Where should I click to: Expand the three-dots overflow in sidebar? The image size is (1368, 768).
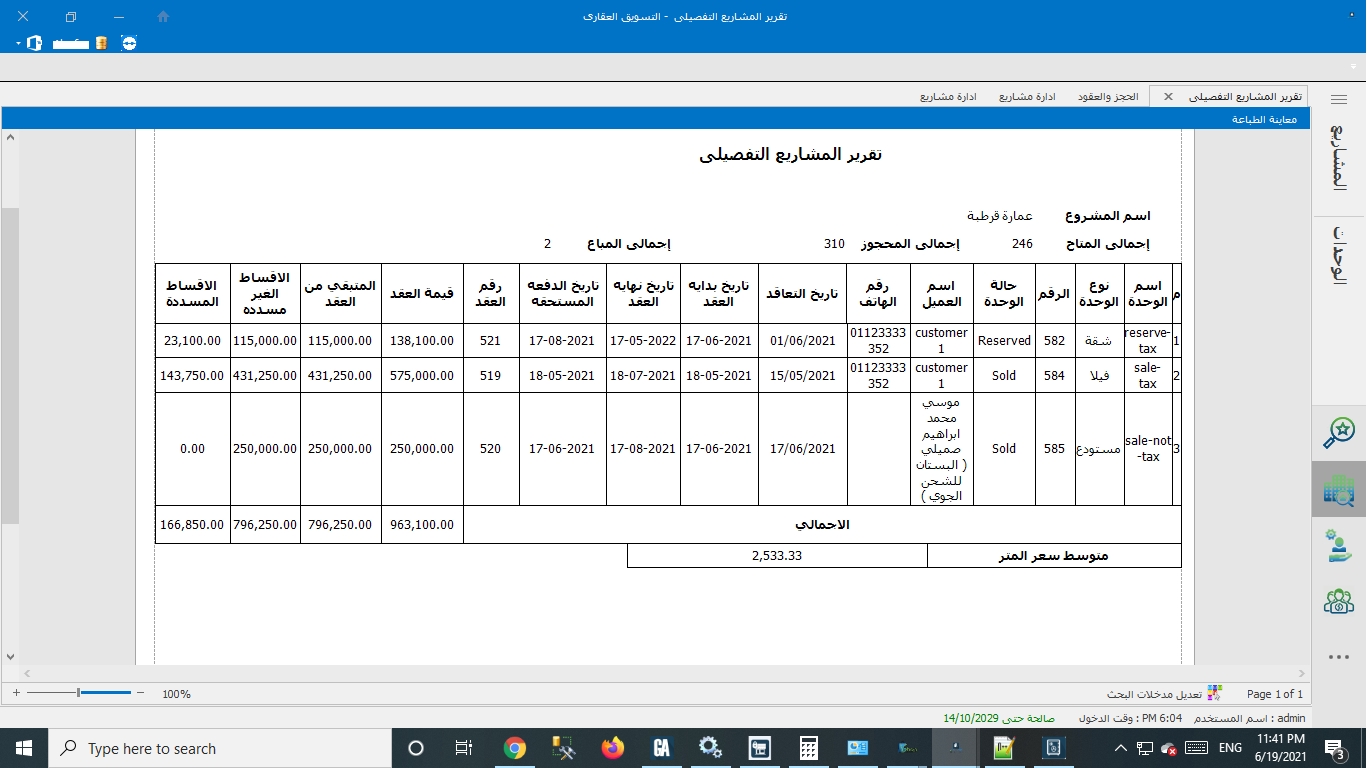[1338, 657]
